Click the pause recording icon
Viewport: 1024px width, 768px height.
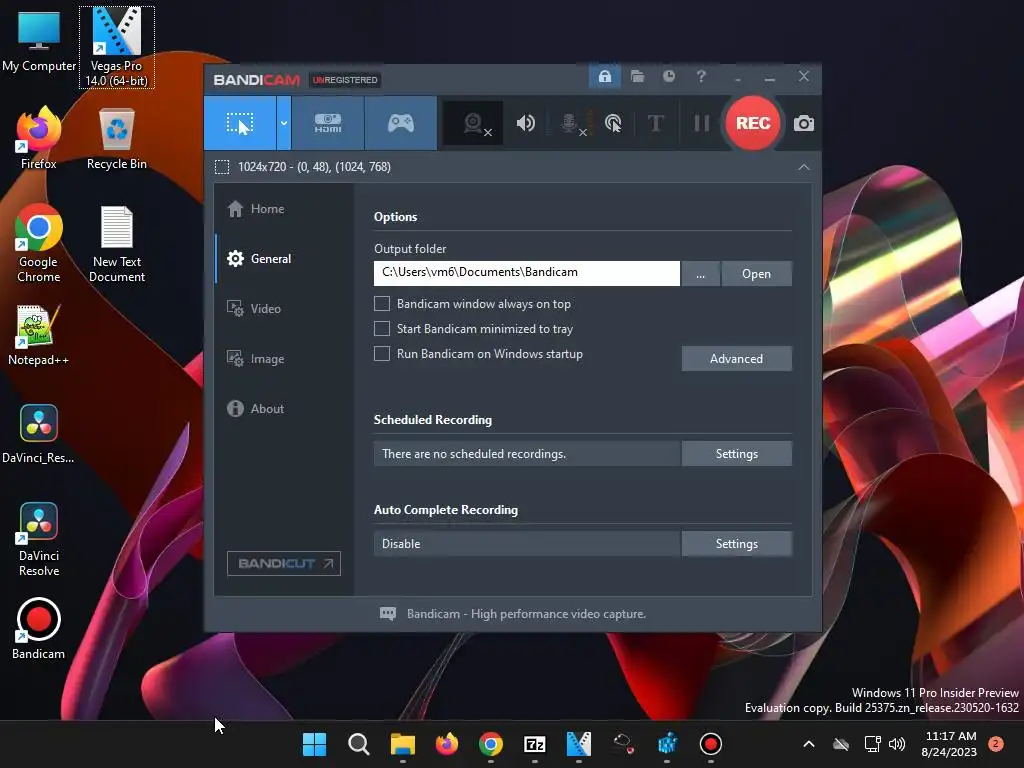pyautogui.click(x=701, y=123)
